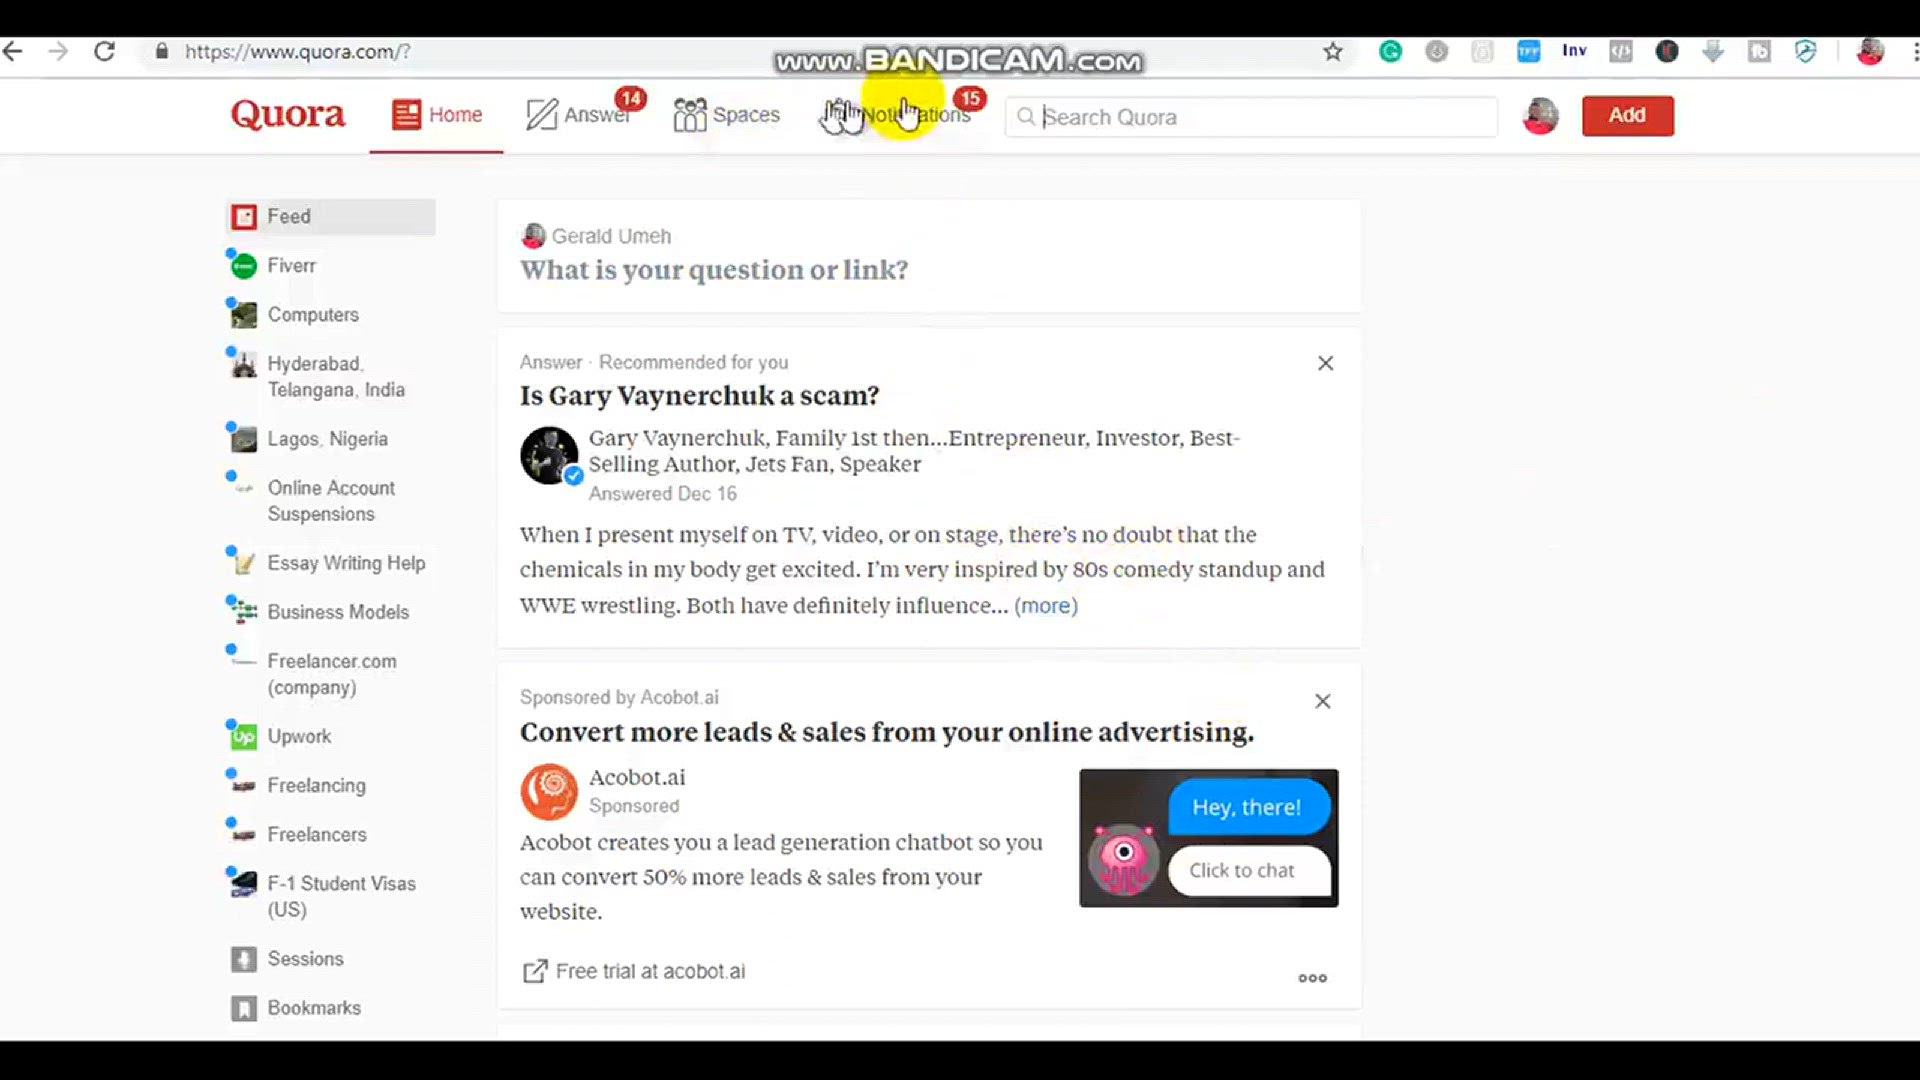Image resolution: width=1920 pixels, height=1080 pixels.
Task: Open F-1 Student Visas (US) topic
Action: coord(340,897)
